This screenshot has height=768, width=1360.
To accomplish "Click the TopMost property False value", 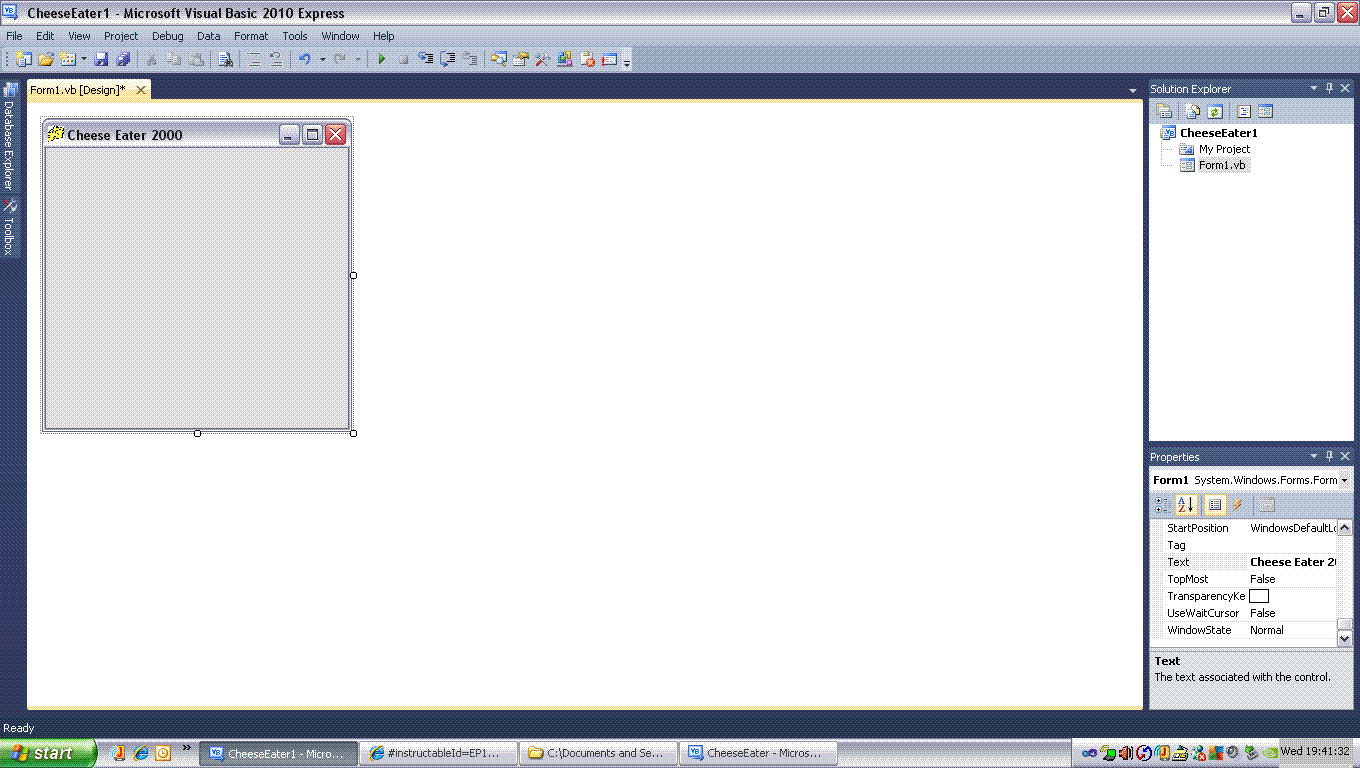I will click(x=1292, y=579).
